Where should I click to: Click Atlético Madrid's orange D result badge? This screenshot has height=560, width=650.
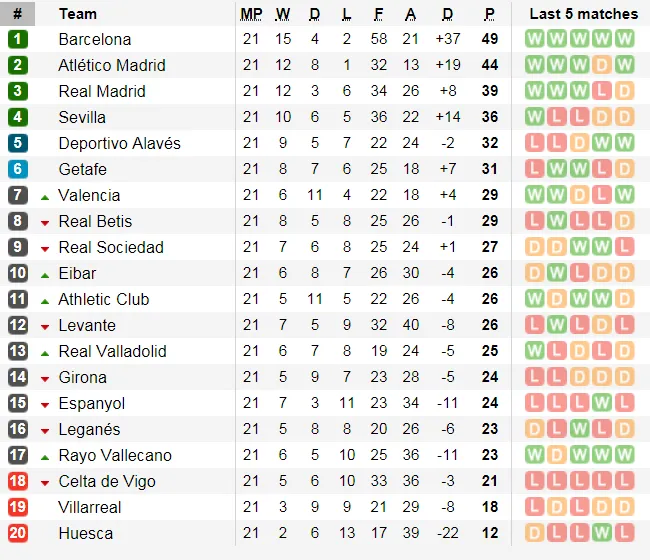pos(602,65)
